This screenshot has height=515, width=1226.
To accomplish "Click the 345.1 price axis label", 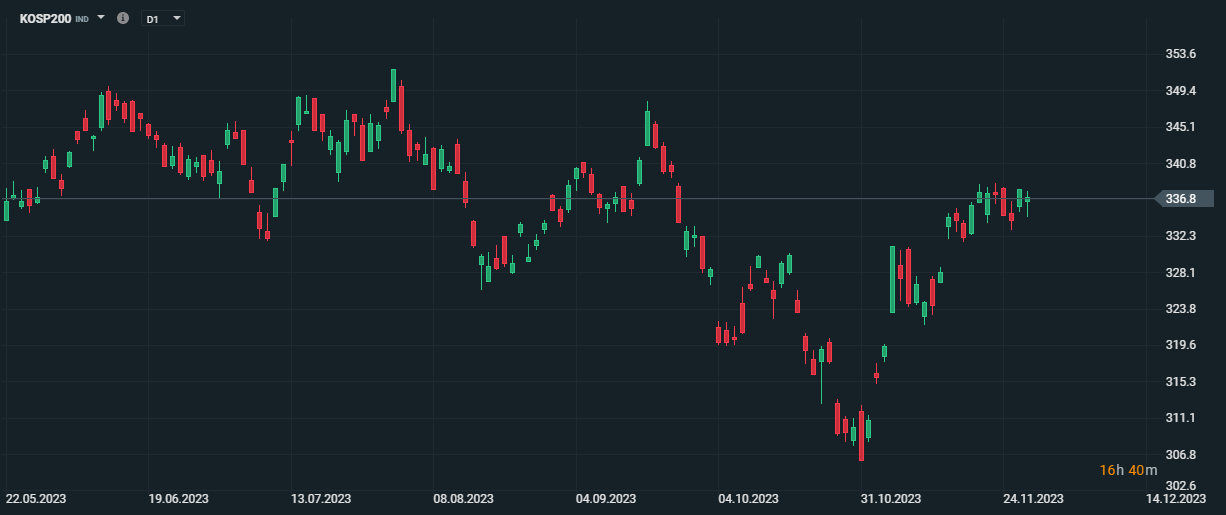I will click(1181, 127).
